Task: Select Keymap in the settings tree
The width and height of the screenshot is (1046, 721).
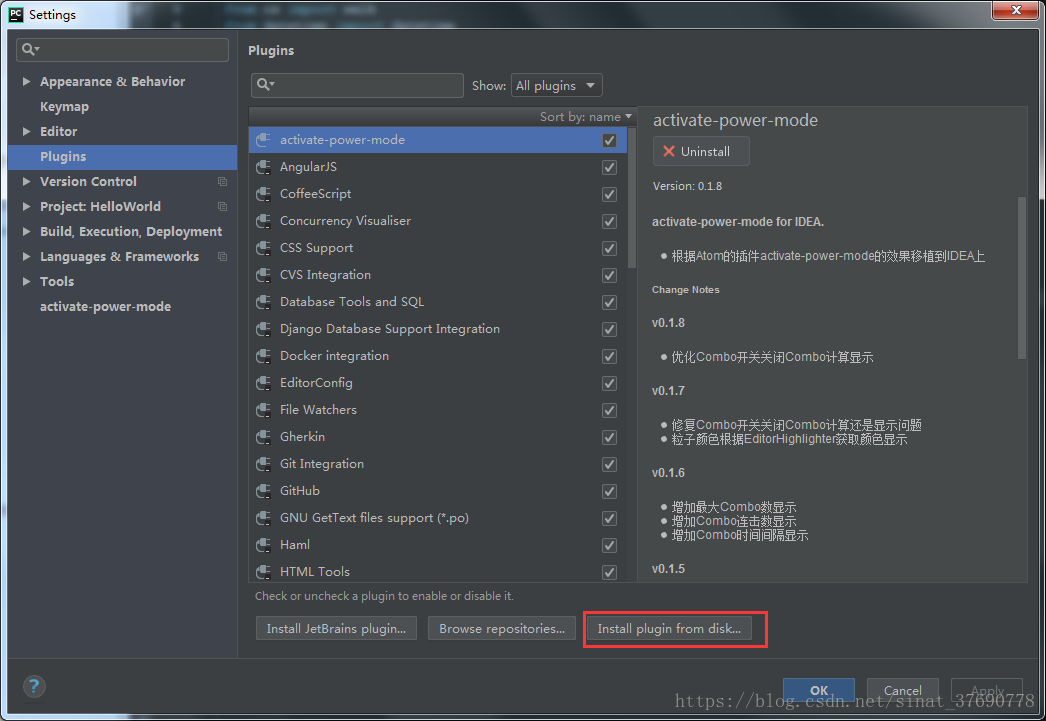Action: click(x=64, y=107)
